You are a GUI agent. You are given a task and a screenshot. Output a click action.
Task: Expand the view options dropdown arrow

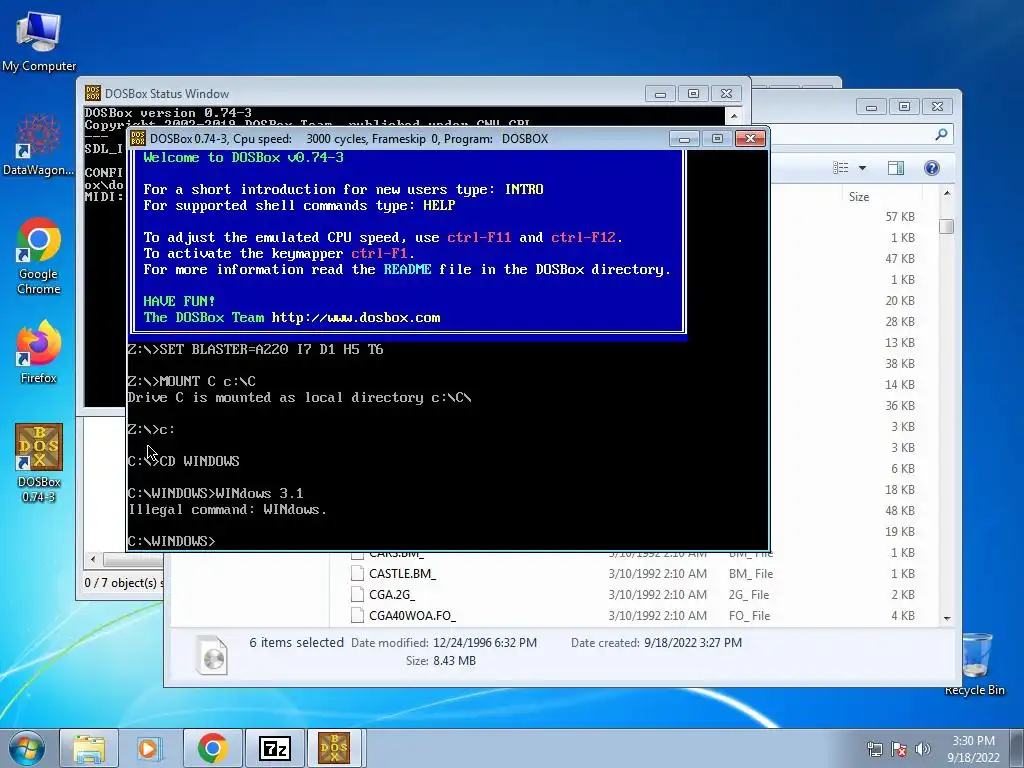click(x=862, y=168)
